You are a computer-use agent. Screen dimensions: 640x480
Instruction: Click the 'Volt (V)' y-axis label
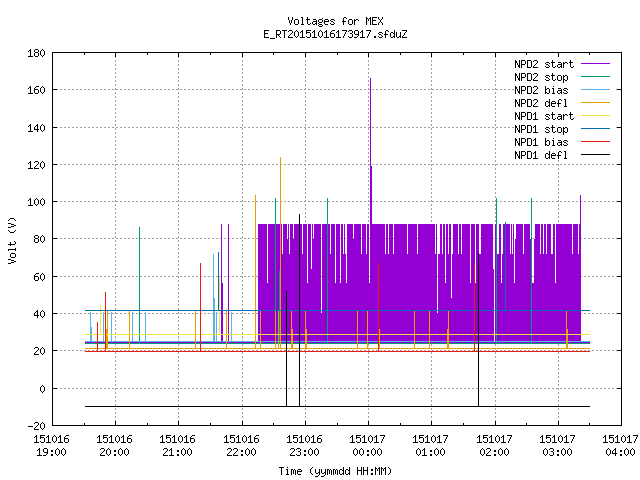(12, 240)
